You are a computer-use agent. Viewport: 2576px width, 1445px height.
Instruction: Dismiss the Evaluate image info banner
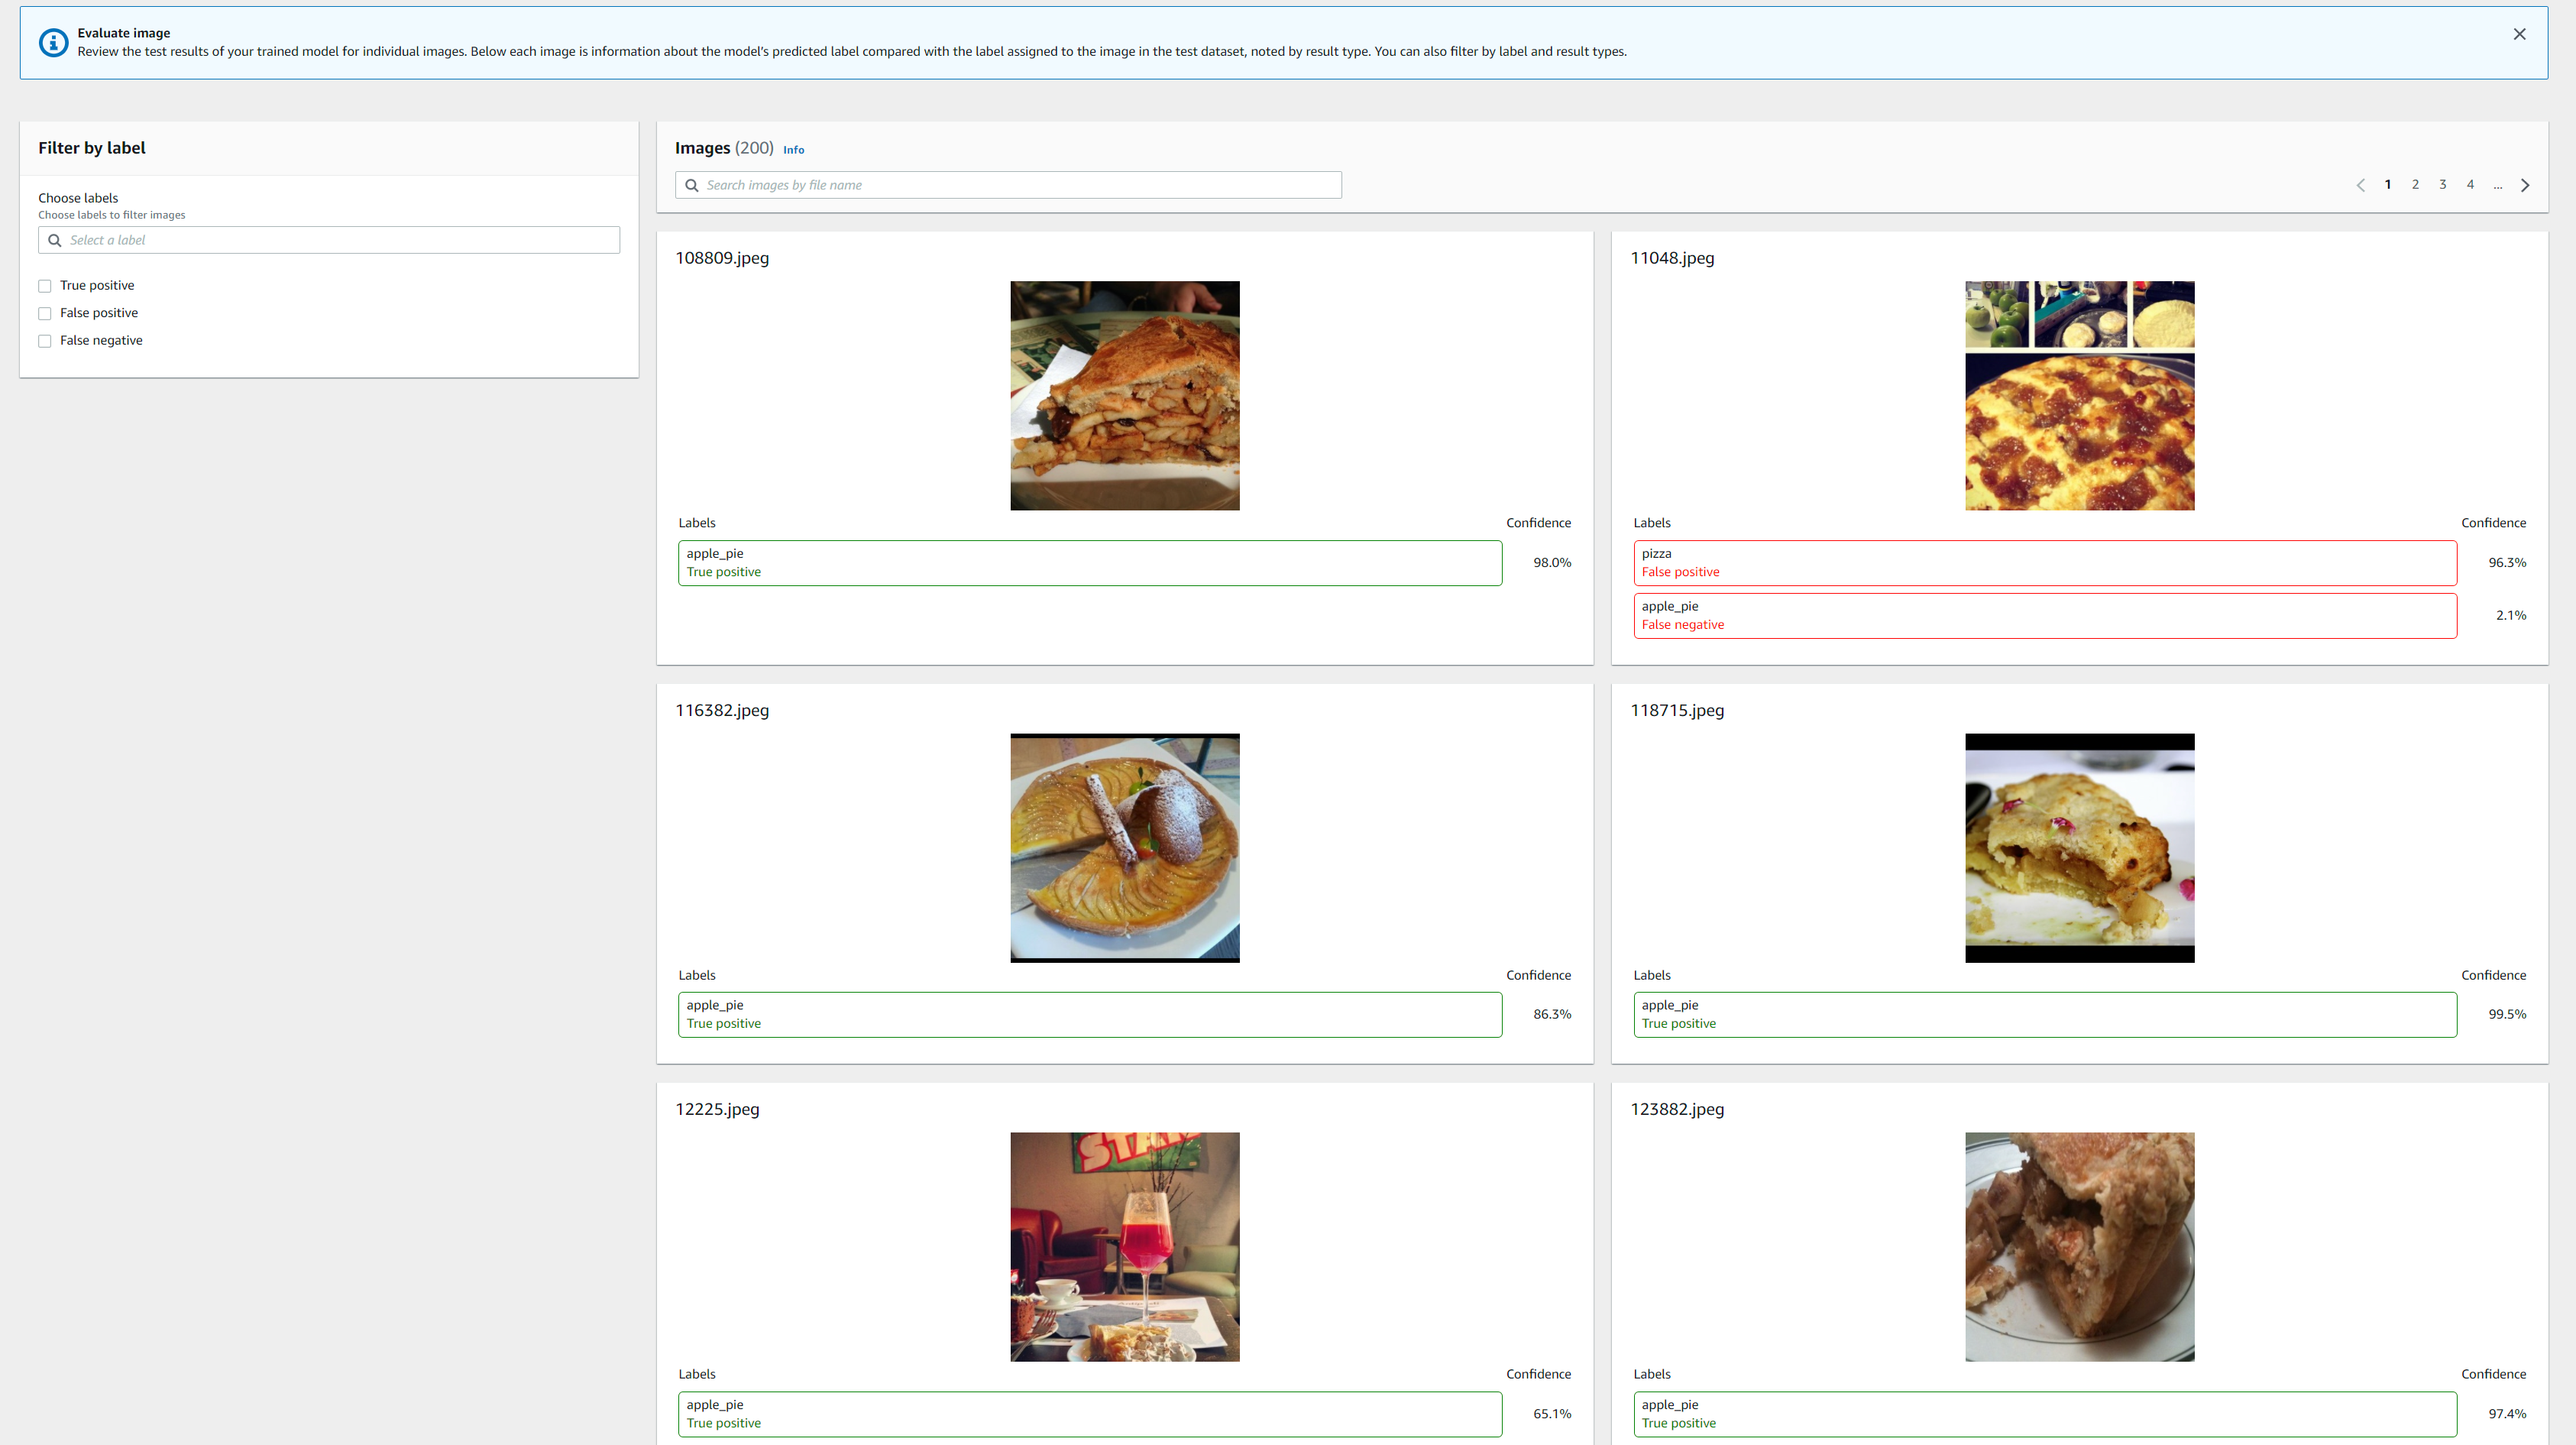(2519, 34)
